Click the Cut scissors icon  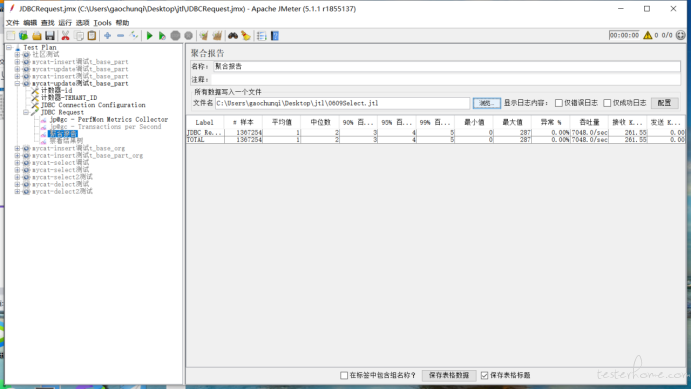tap(65, 36)
